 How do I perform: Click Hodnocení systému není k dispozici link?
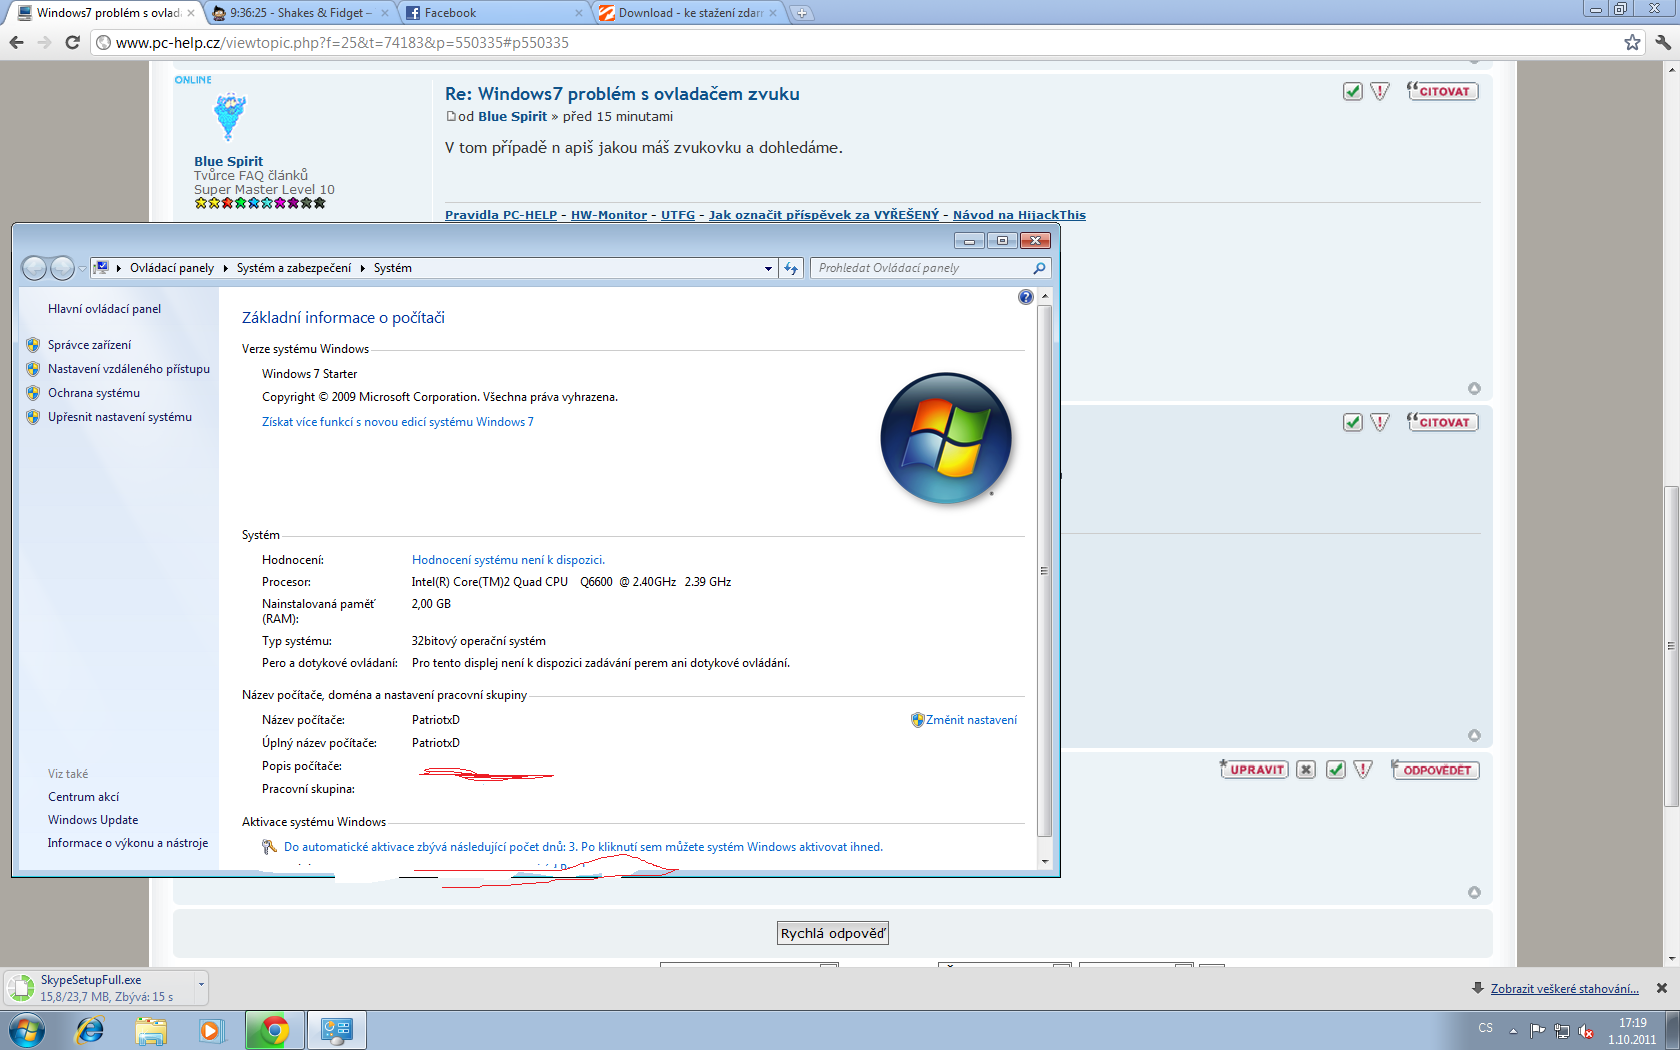point(508,560)
